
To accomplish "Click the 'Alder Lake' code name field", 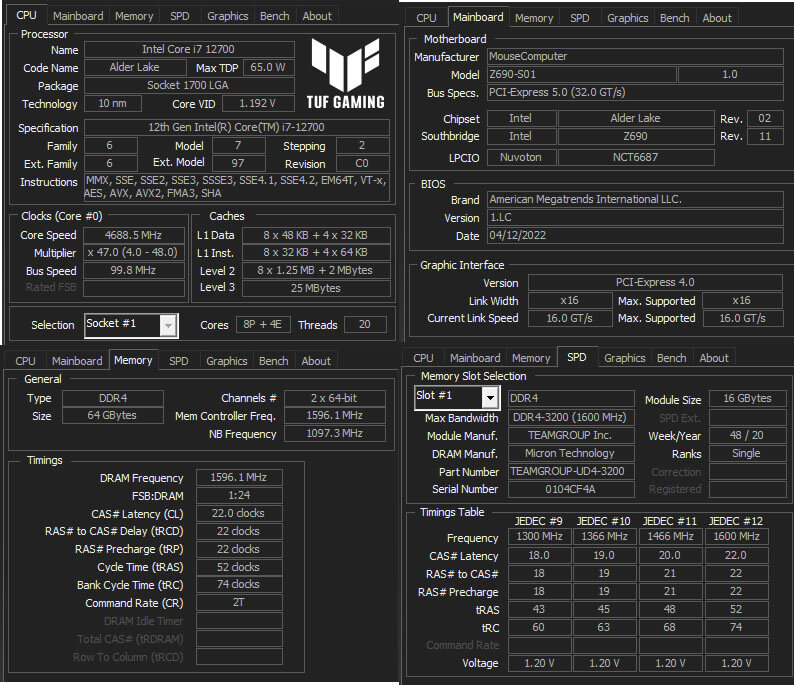I will tap(135, 67).
